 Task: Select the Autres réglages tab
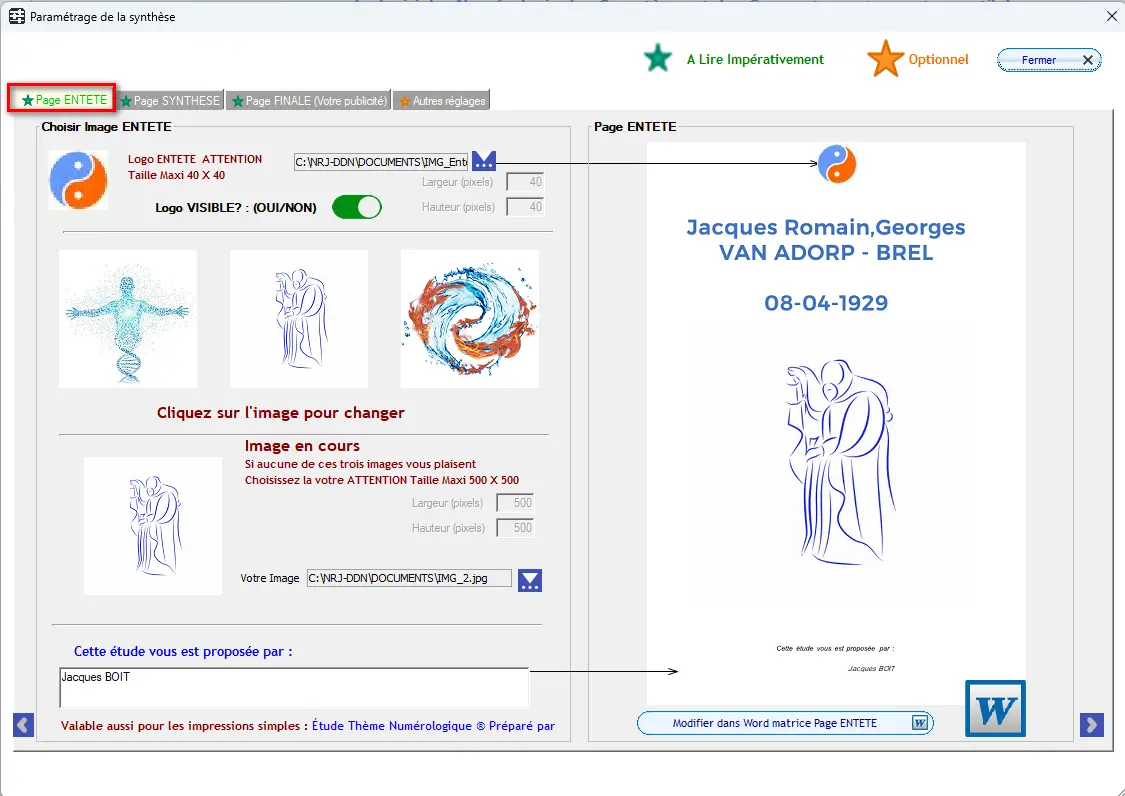441,101
